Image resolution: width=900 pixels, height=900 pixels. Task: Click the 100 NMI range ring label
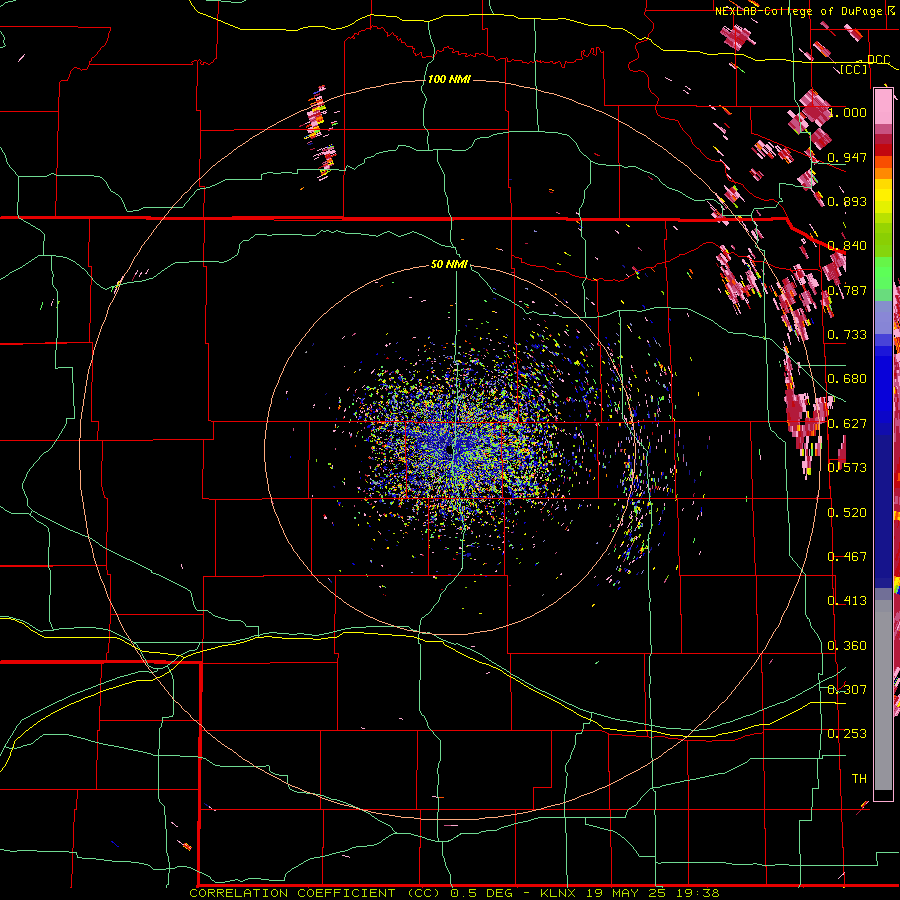click(x=449, y=79)
